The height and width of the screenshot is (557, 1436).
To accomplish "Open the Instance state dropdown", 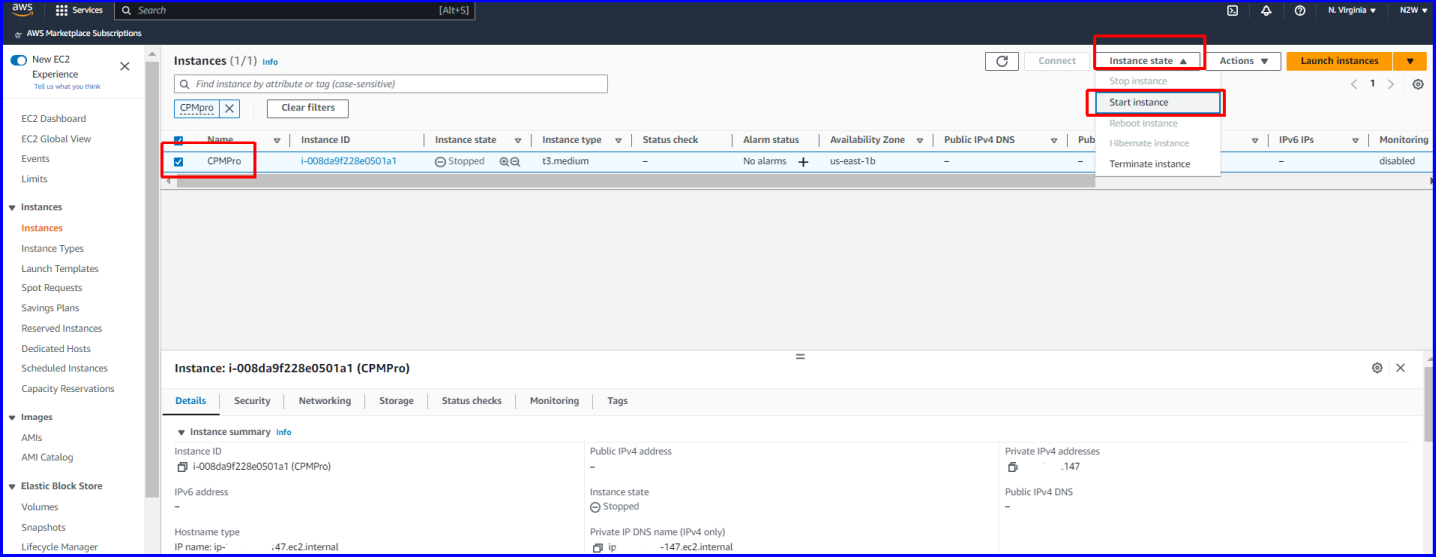I will [1147, 61].
